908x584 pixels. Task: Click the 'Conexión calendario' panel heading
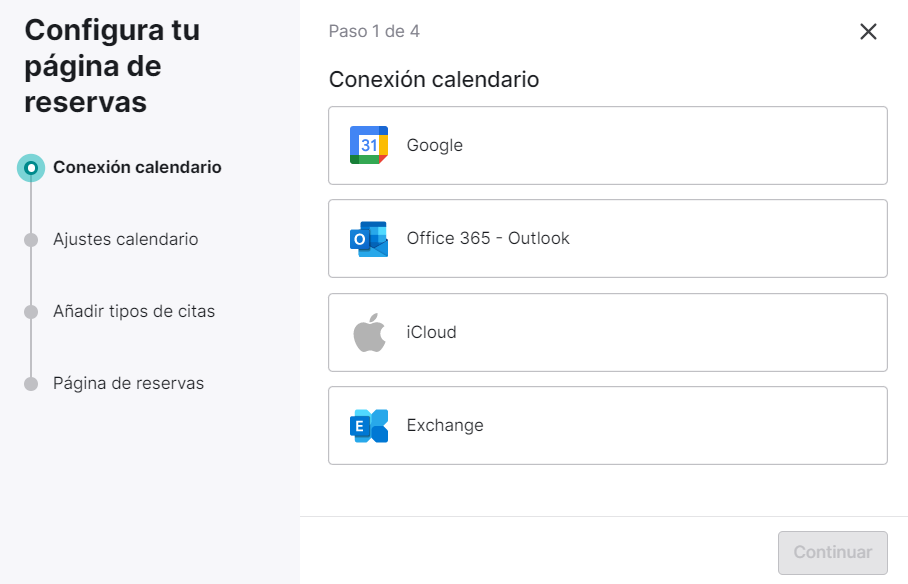[x=434, y=79]
